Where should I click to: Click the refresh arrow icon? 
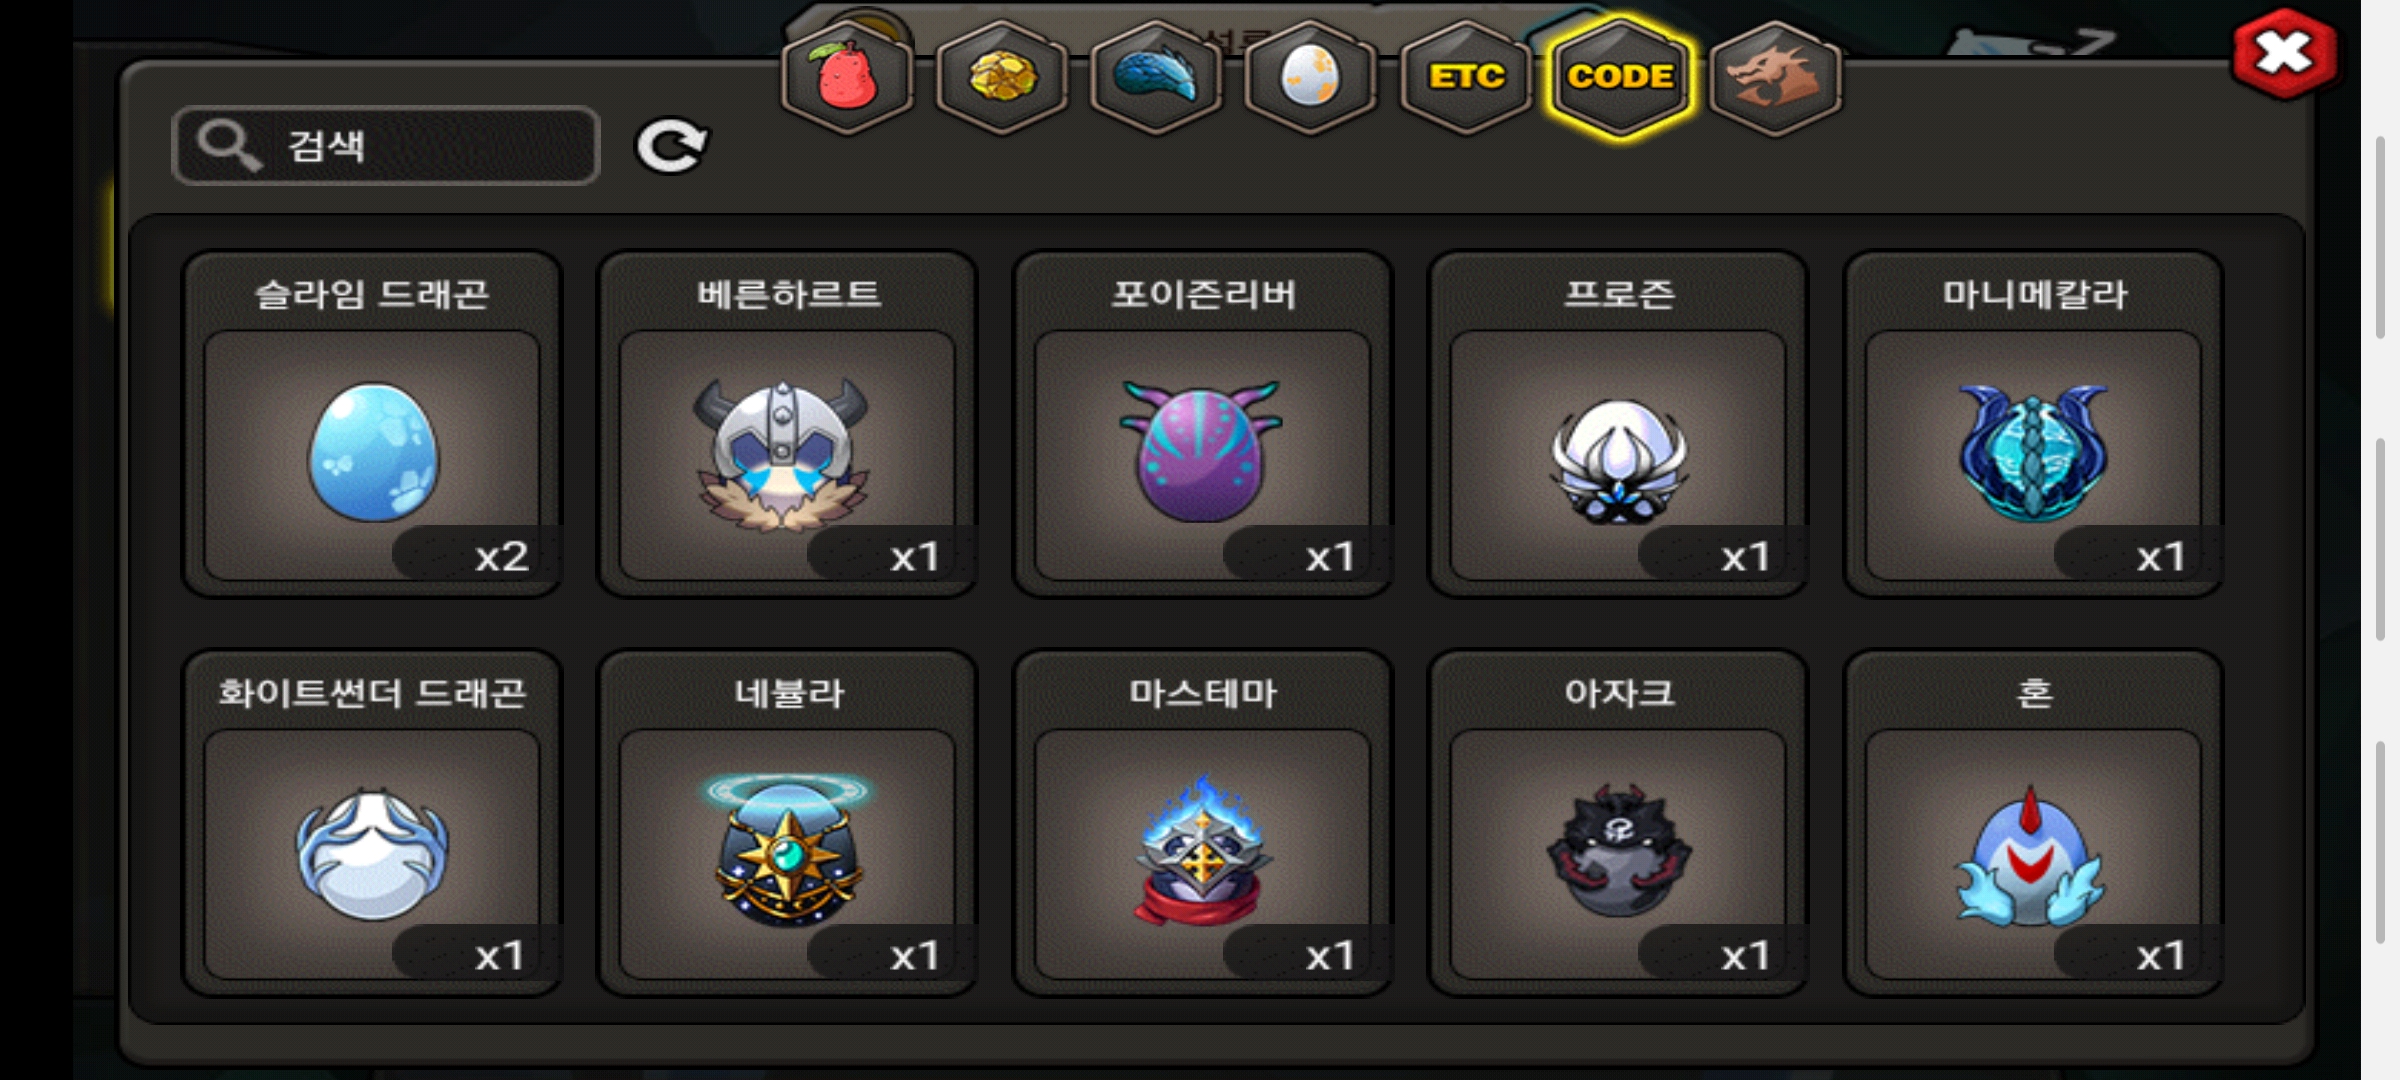(672, 146)
